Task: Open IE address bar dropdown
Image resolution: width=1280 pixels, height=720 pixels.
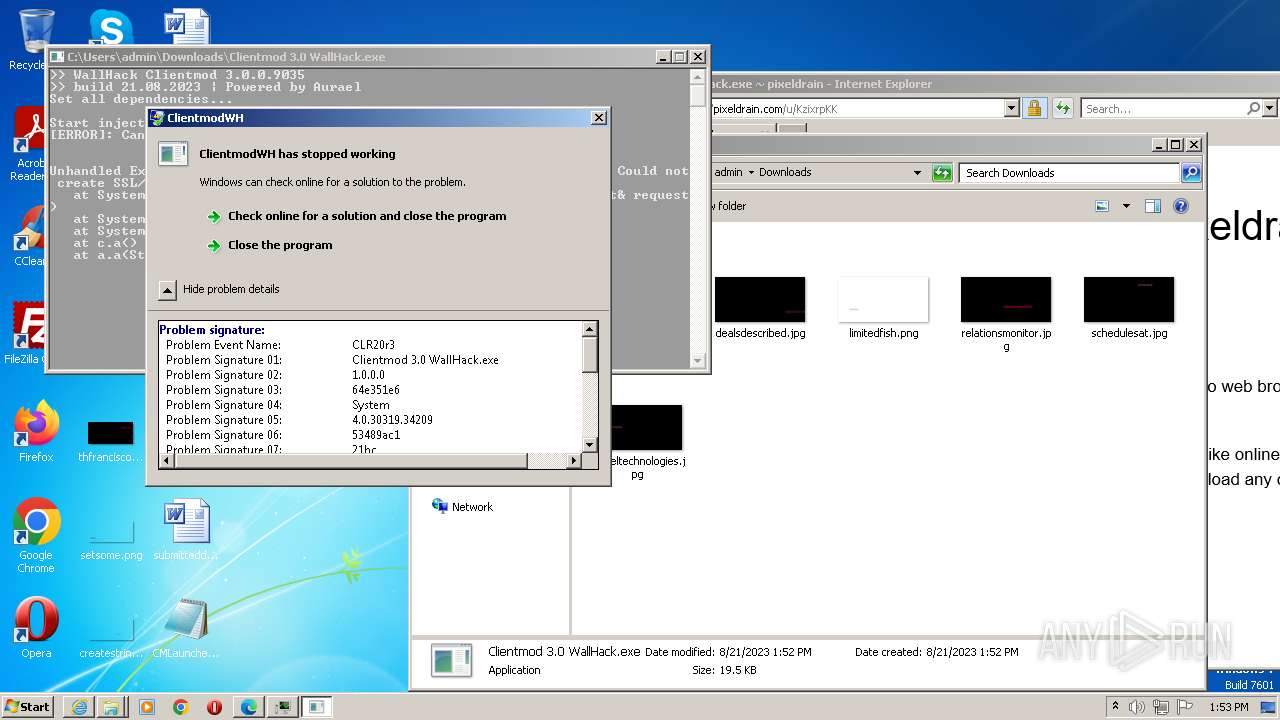Action: click(1011, 108)
